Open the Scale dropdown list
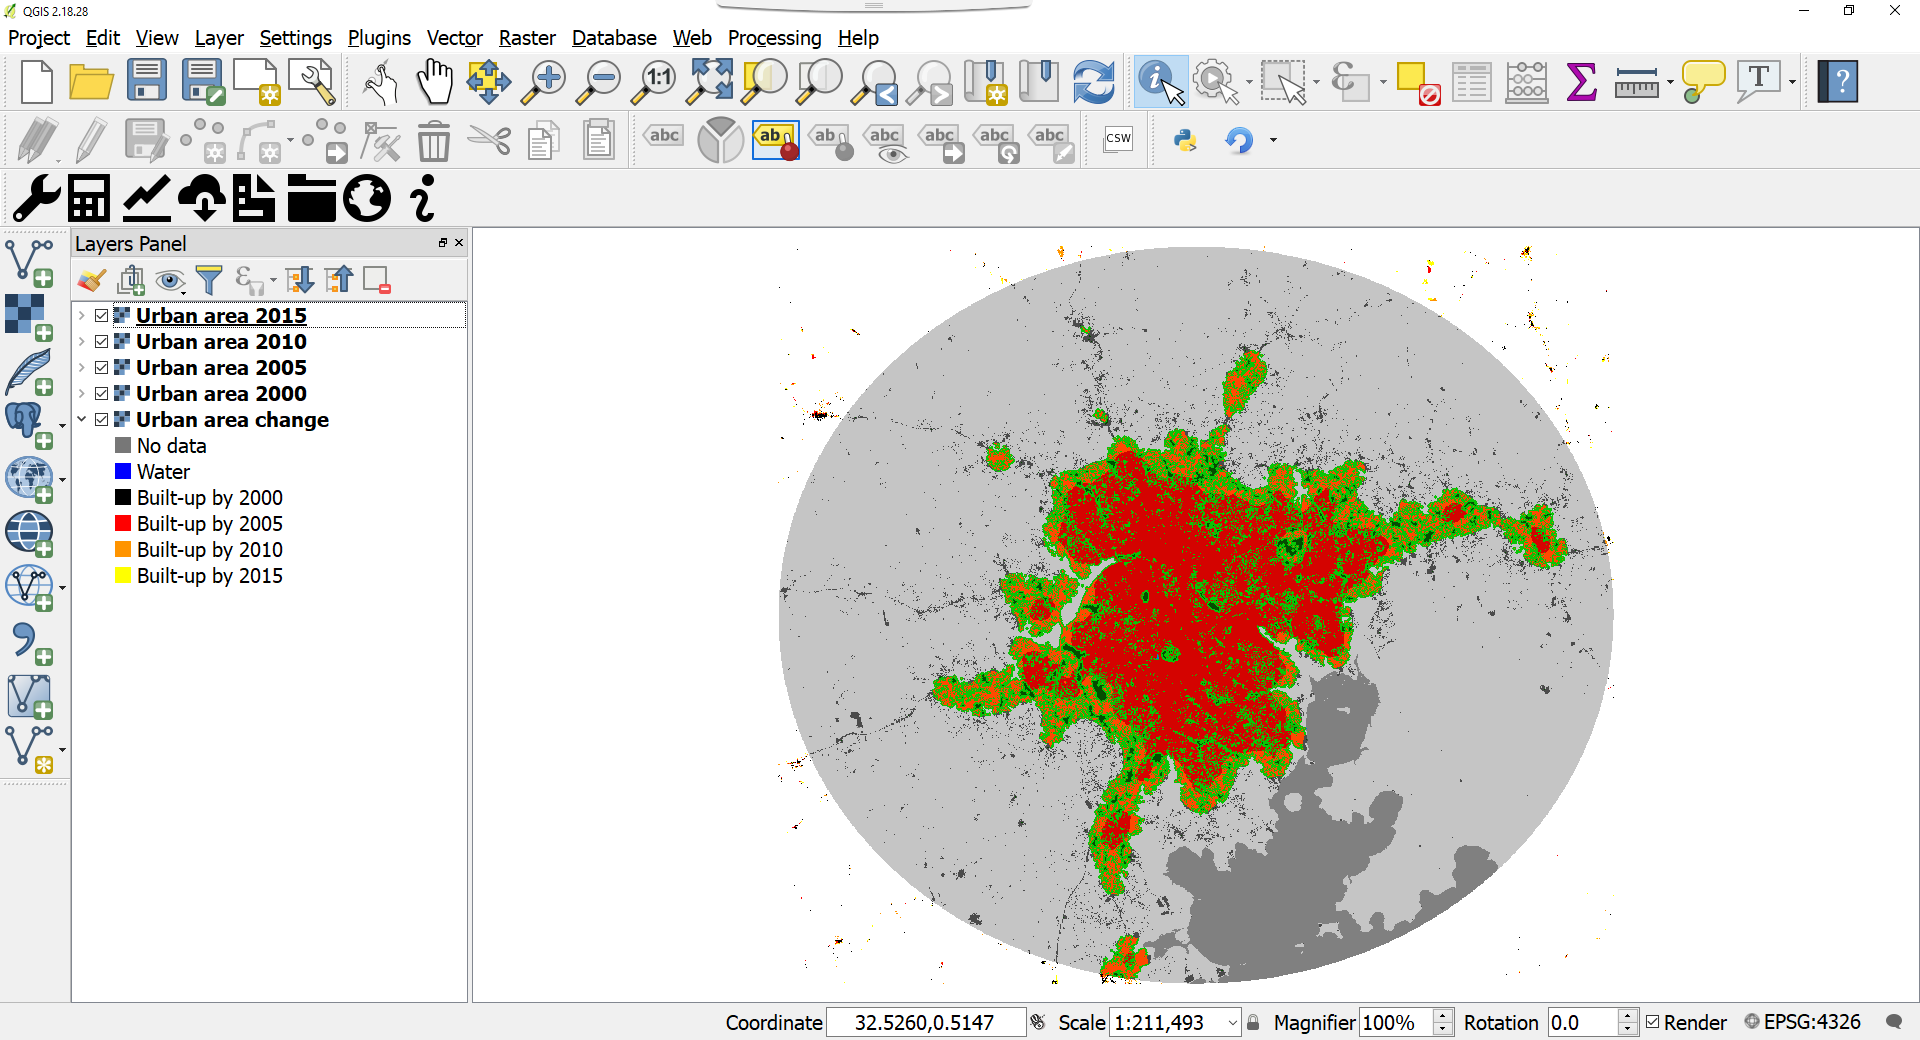This screenshot has height=1040, width=1920. tap(1232, 1022)
